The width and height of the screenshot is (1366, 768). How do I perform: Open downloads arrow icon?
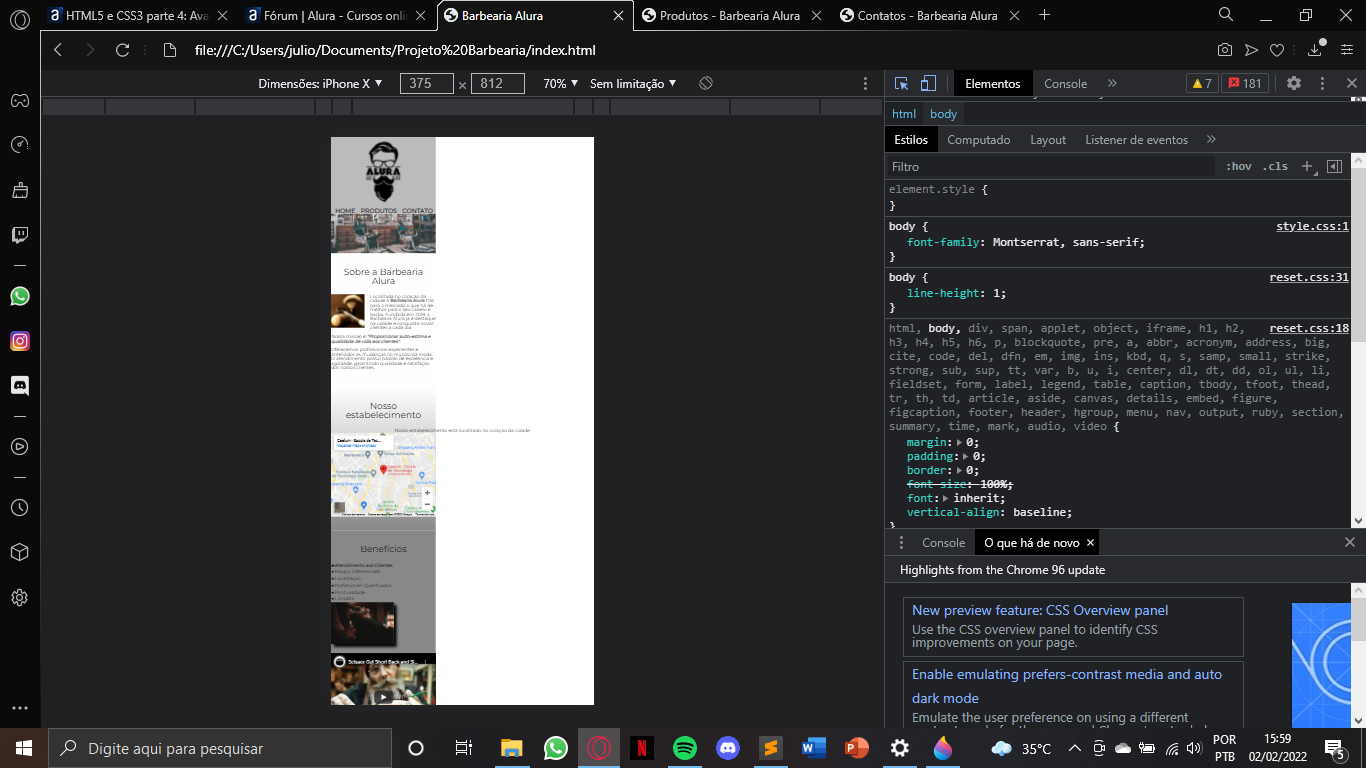1315,50
